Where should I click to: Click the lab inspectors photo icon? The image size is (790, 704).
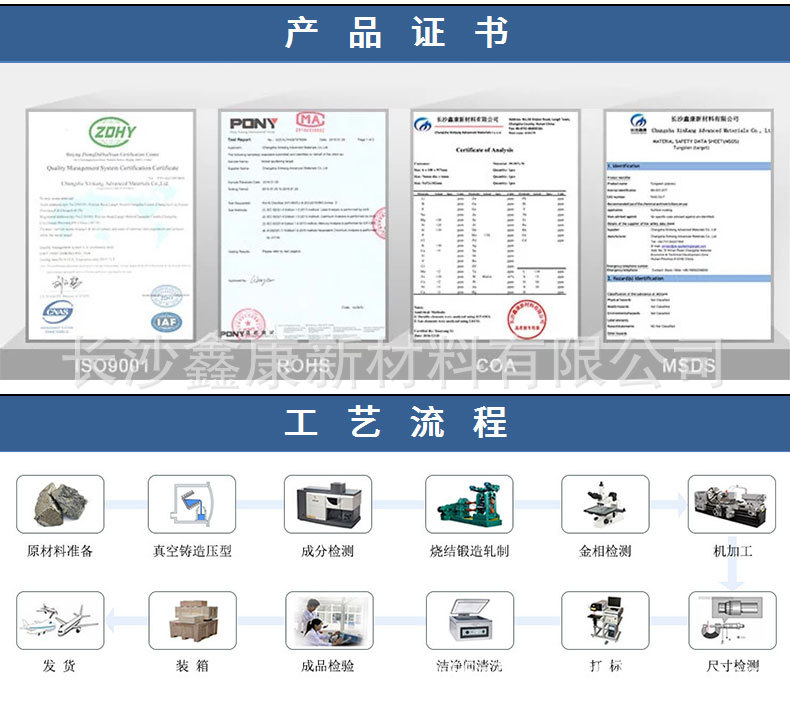click(x=329, y=620)
